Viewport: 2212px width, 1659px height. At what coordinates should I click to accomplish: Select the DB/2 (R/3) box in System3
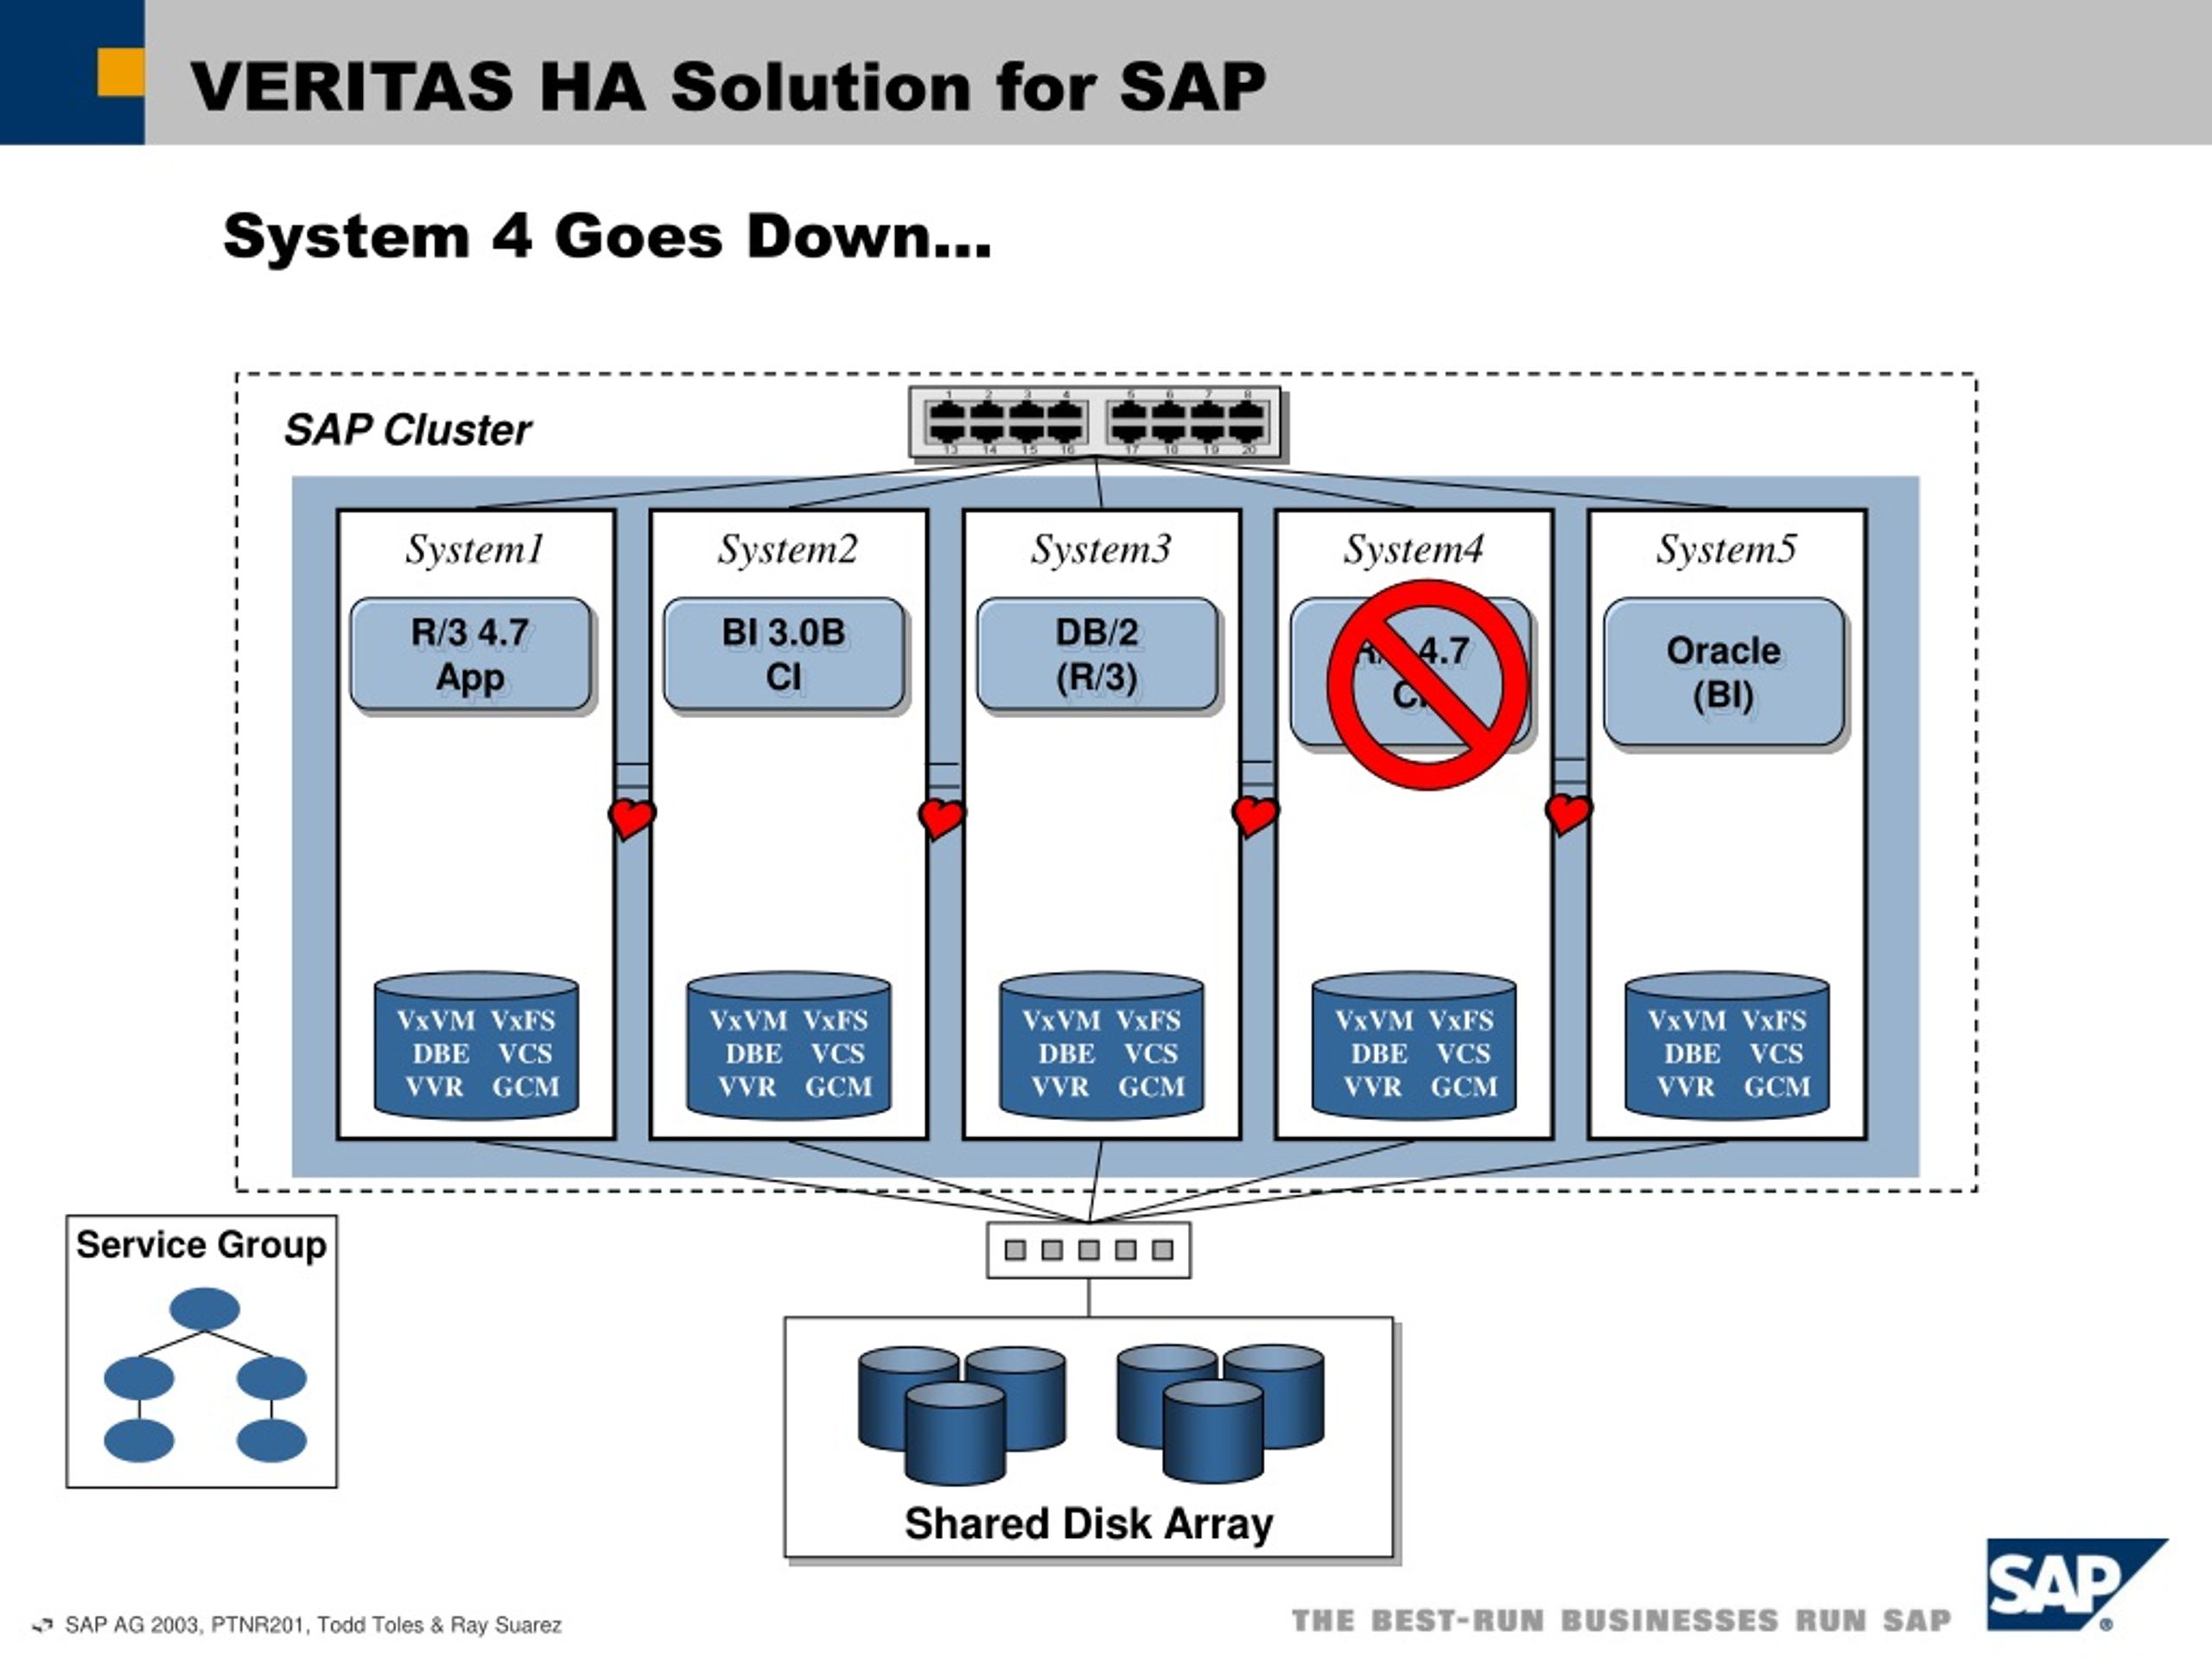pos(1098,655)
